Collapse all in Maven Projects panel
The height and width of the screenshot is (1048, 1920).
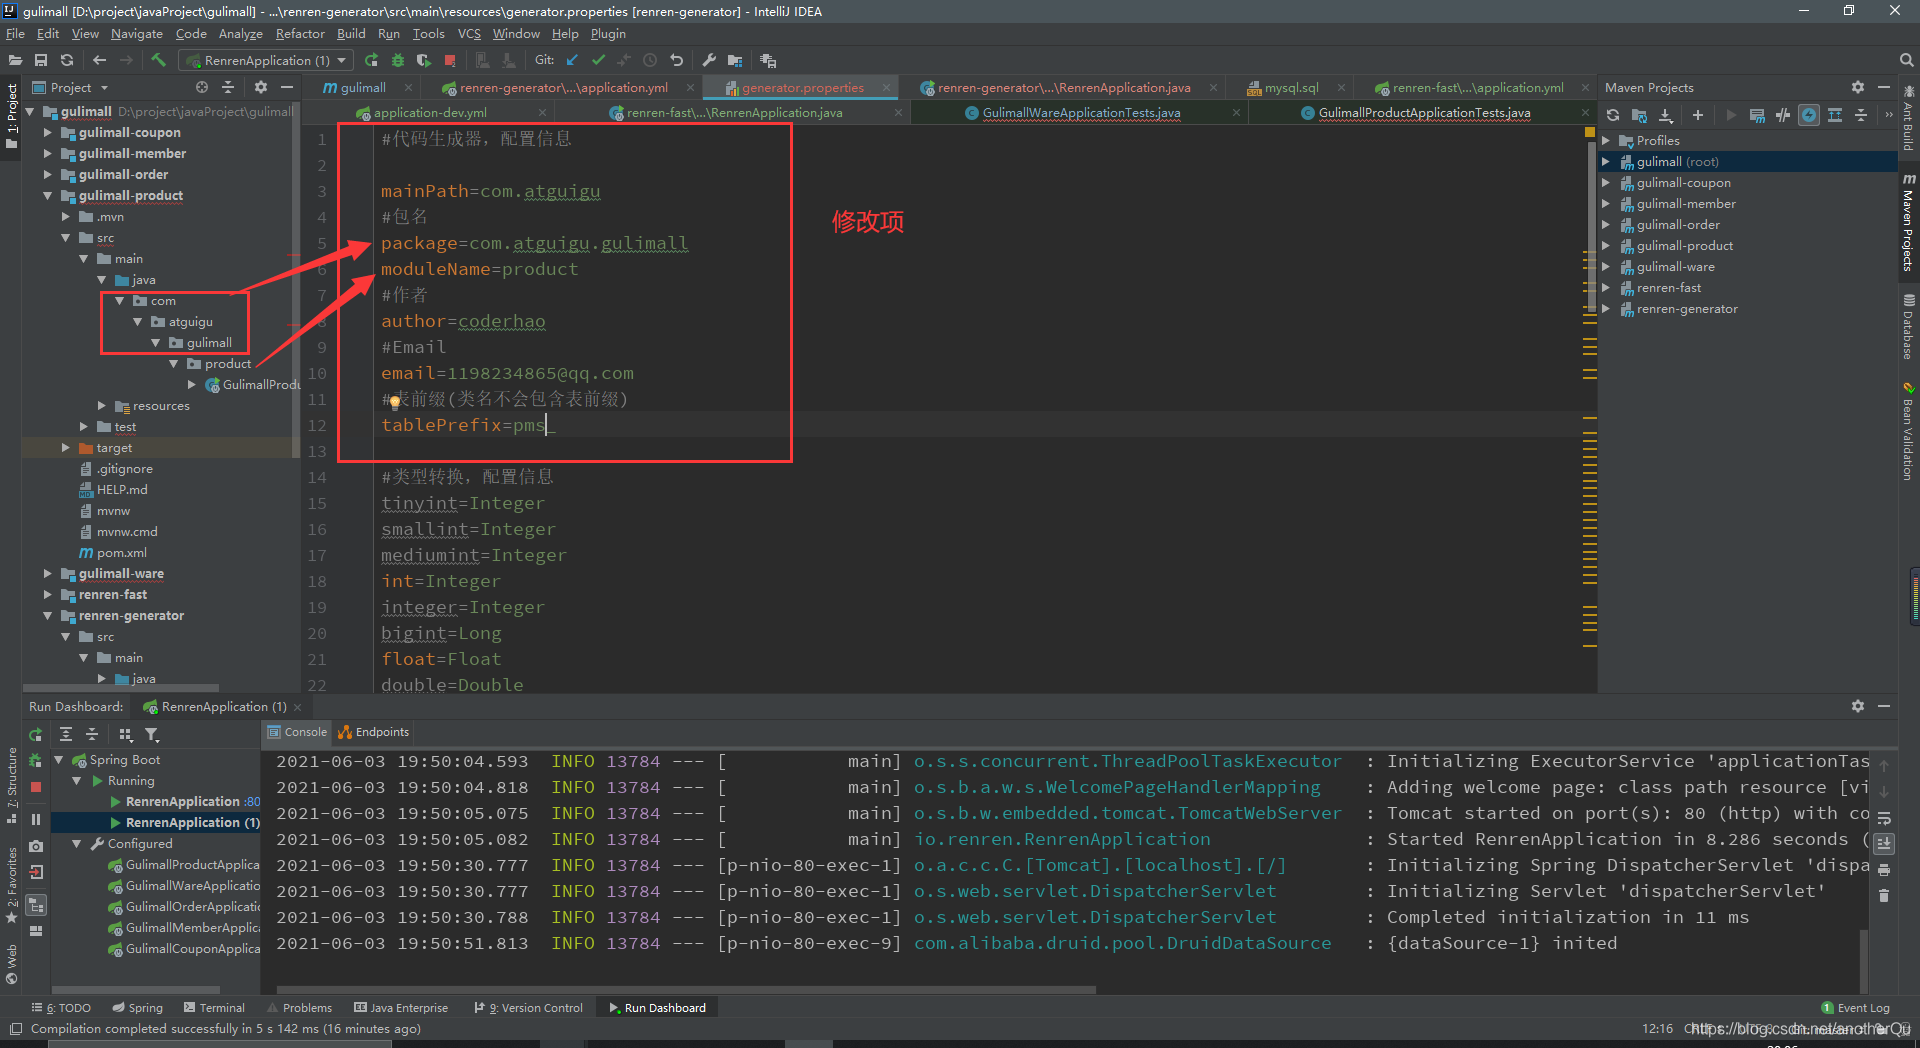pos(1861,115)
